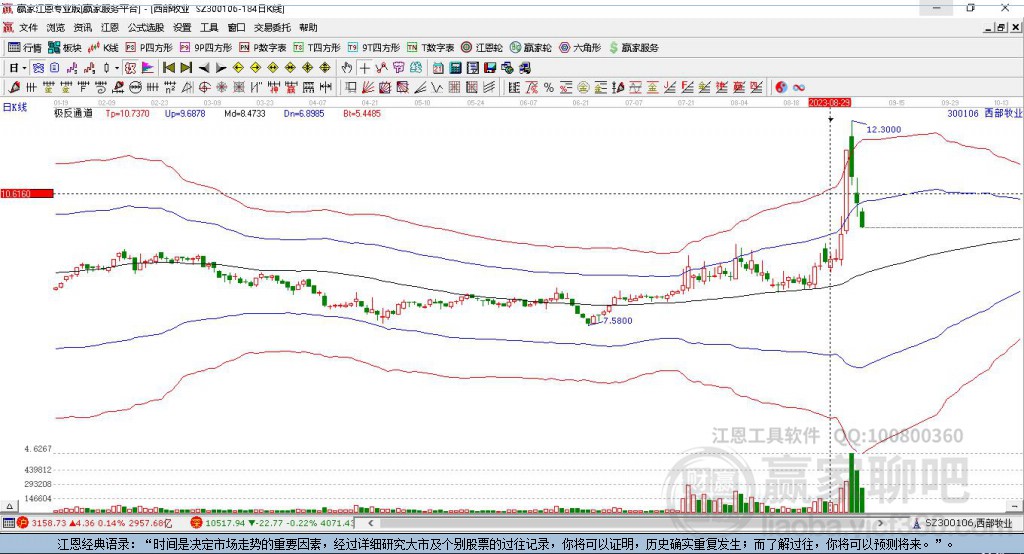Open 赢家服务 service link
Screen dimensions: 1024x554
[x=633, y=48]
